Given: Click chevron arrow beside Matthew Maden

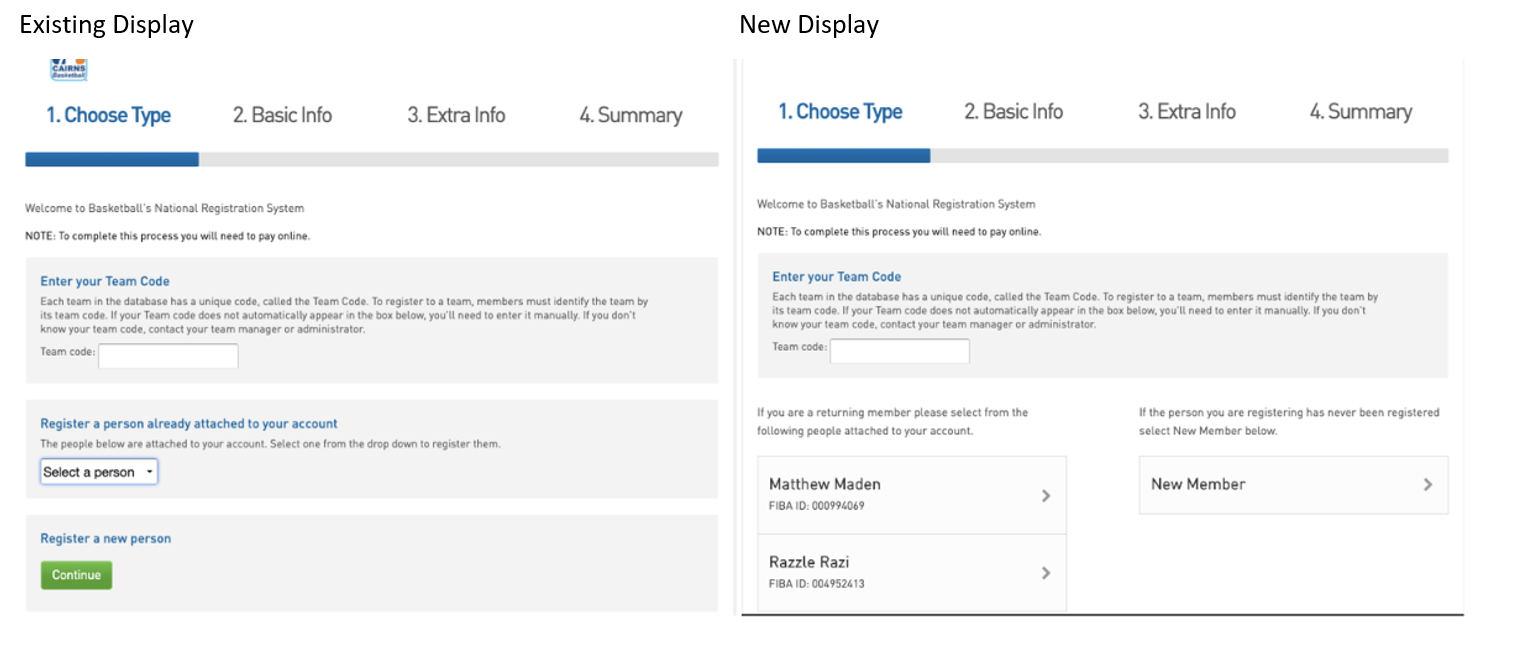Looking at the screenshot, I should (1046, 495).
